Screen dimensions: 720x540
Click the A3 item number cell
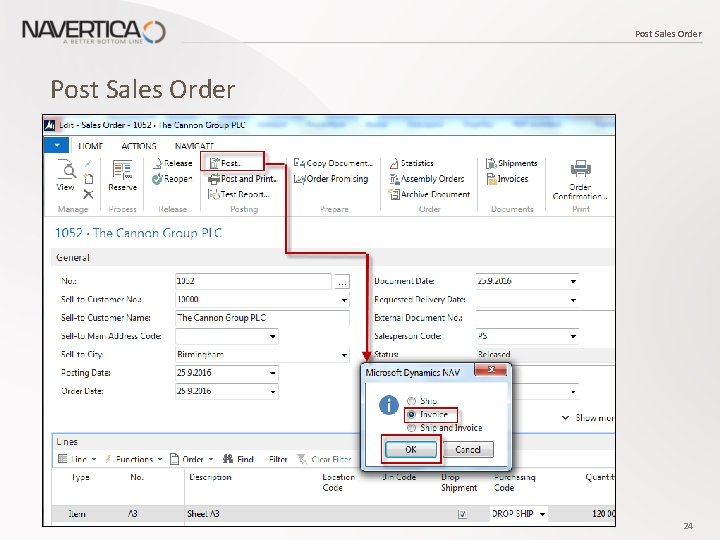coord(133,514)
